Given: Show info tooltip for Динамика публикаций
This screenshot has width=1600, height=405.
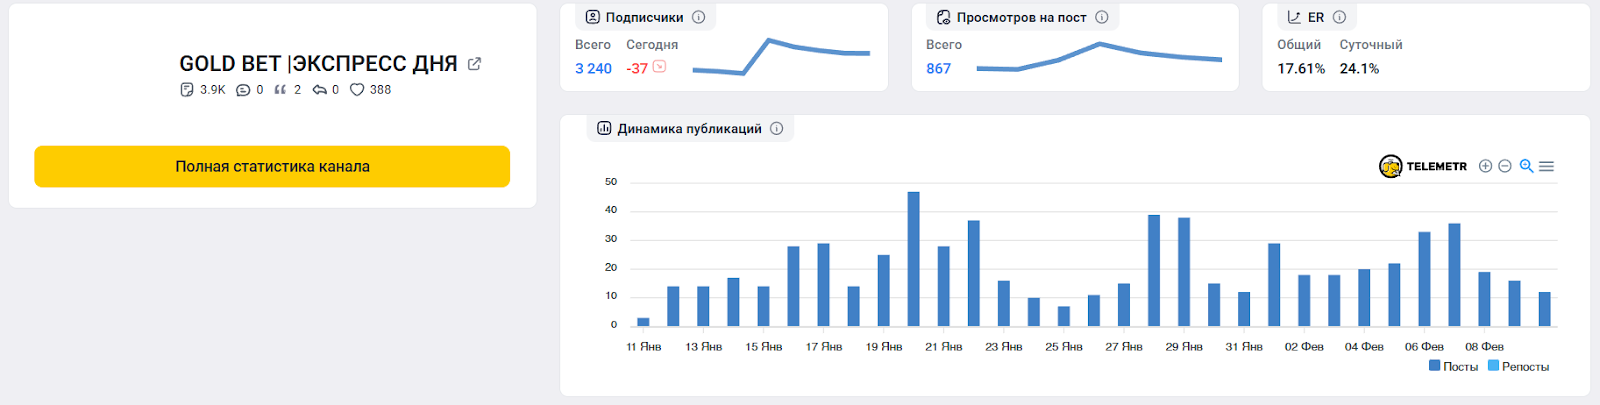Looking at the screenshot, I should 777,128.
